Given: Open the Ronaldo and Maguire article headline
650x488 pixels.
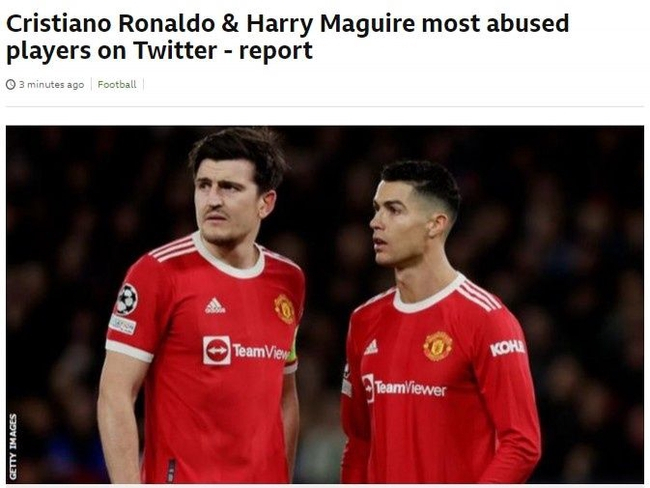Looking at the screenshot, I should click(287, 36).
